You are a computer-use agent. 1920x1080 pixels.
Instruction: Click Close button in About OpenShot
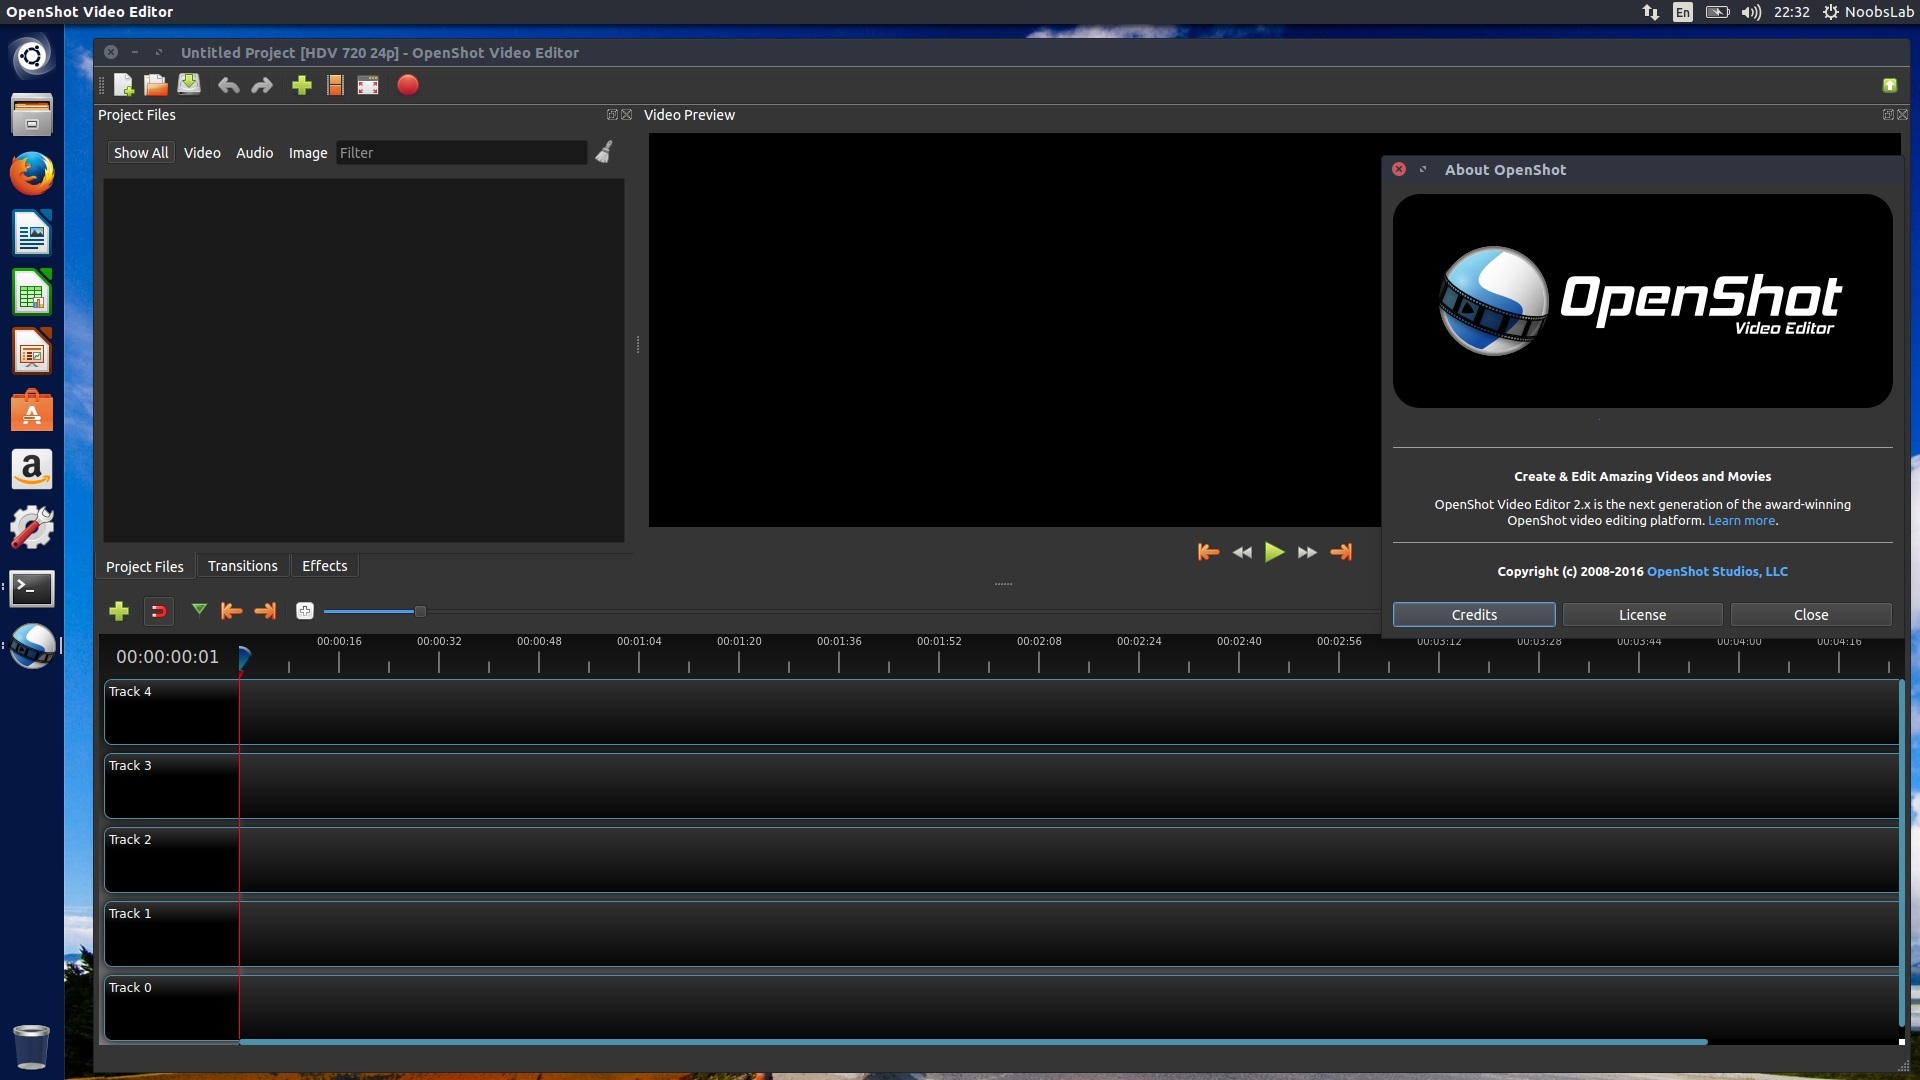click(x=1811, y=615)
